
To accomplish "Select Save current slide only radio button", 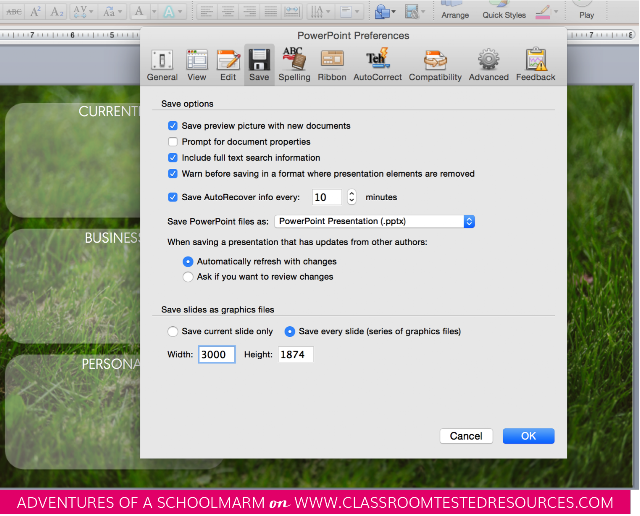I will click(x=173, y=331).
